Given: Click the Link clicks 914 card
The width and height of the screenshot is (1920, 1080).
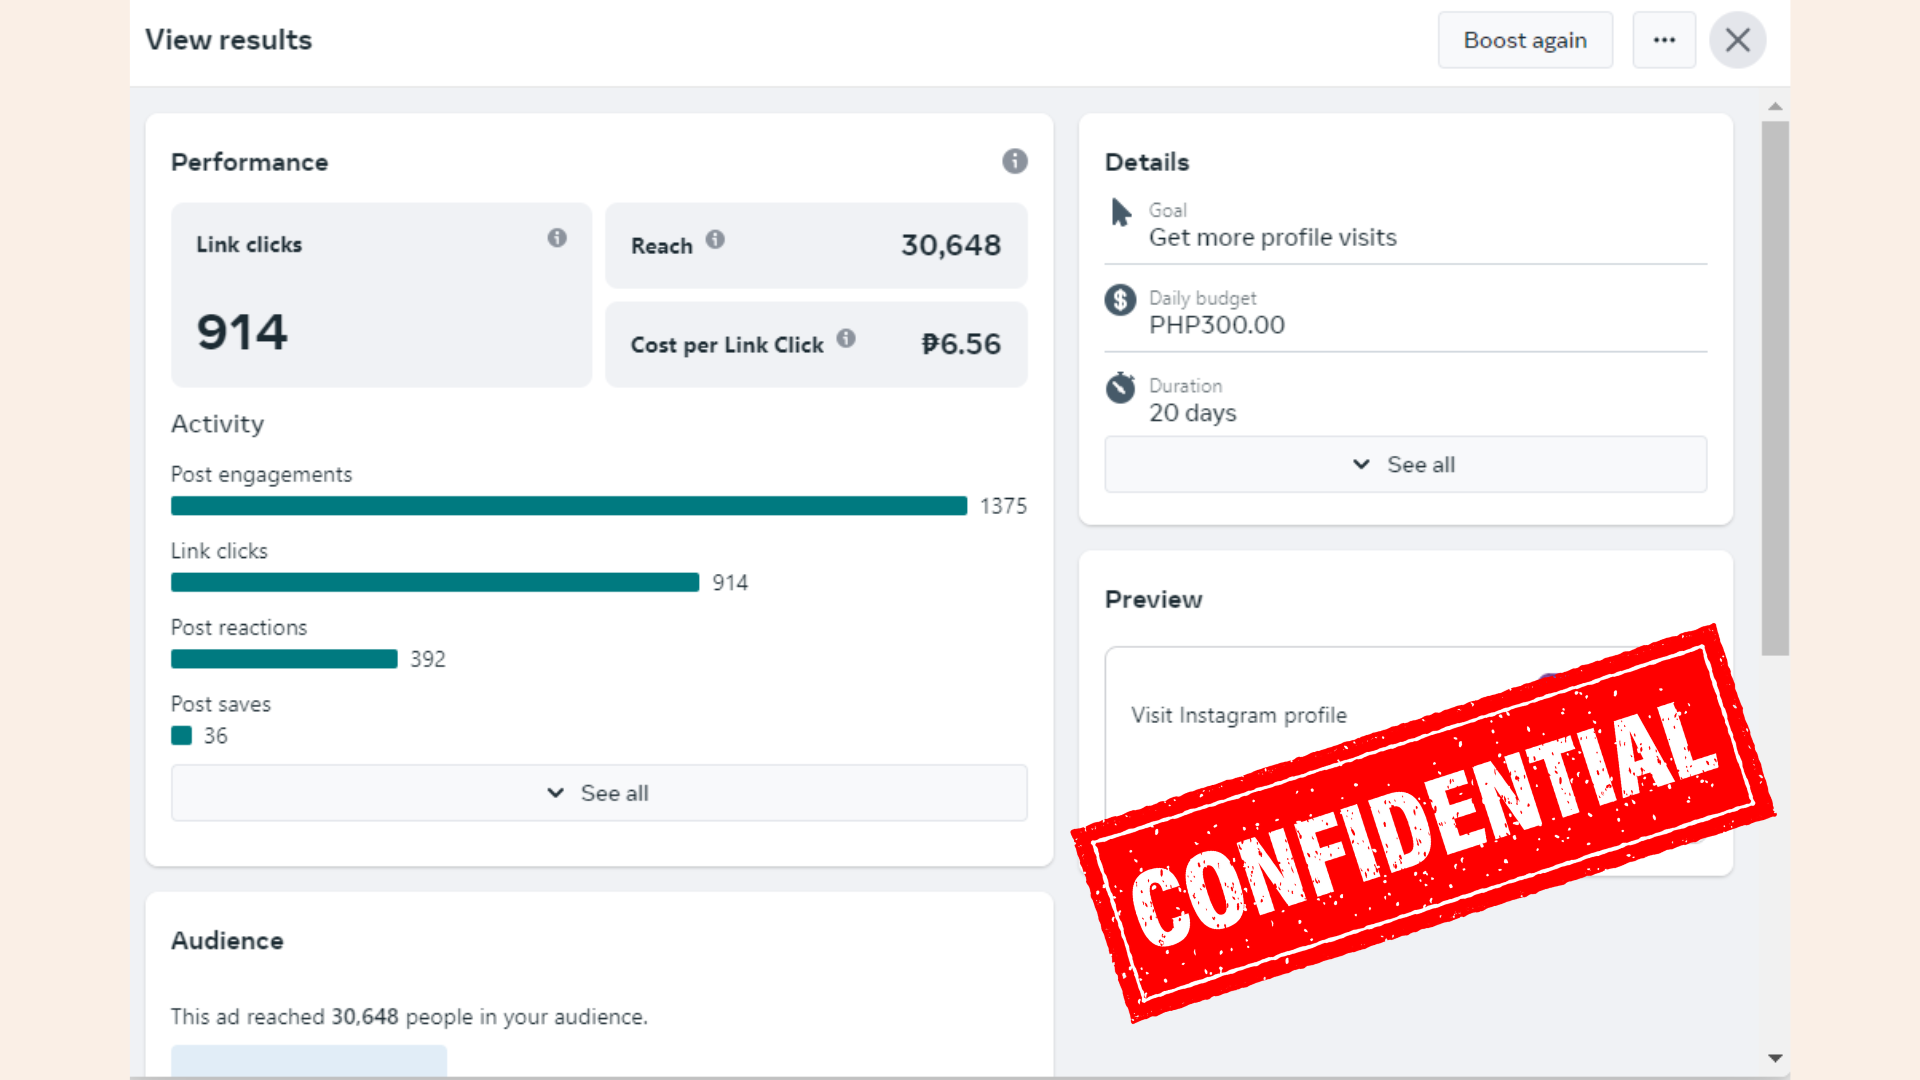Looking at the screenshot, I should click(381, 295).
